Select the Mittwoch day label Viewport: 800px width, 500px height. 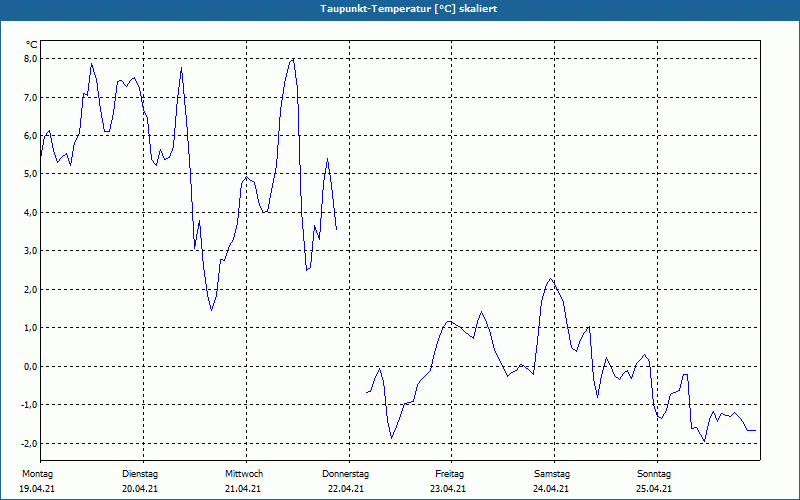[x=244, y=474]
